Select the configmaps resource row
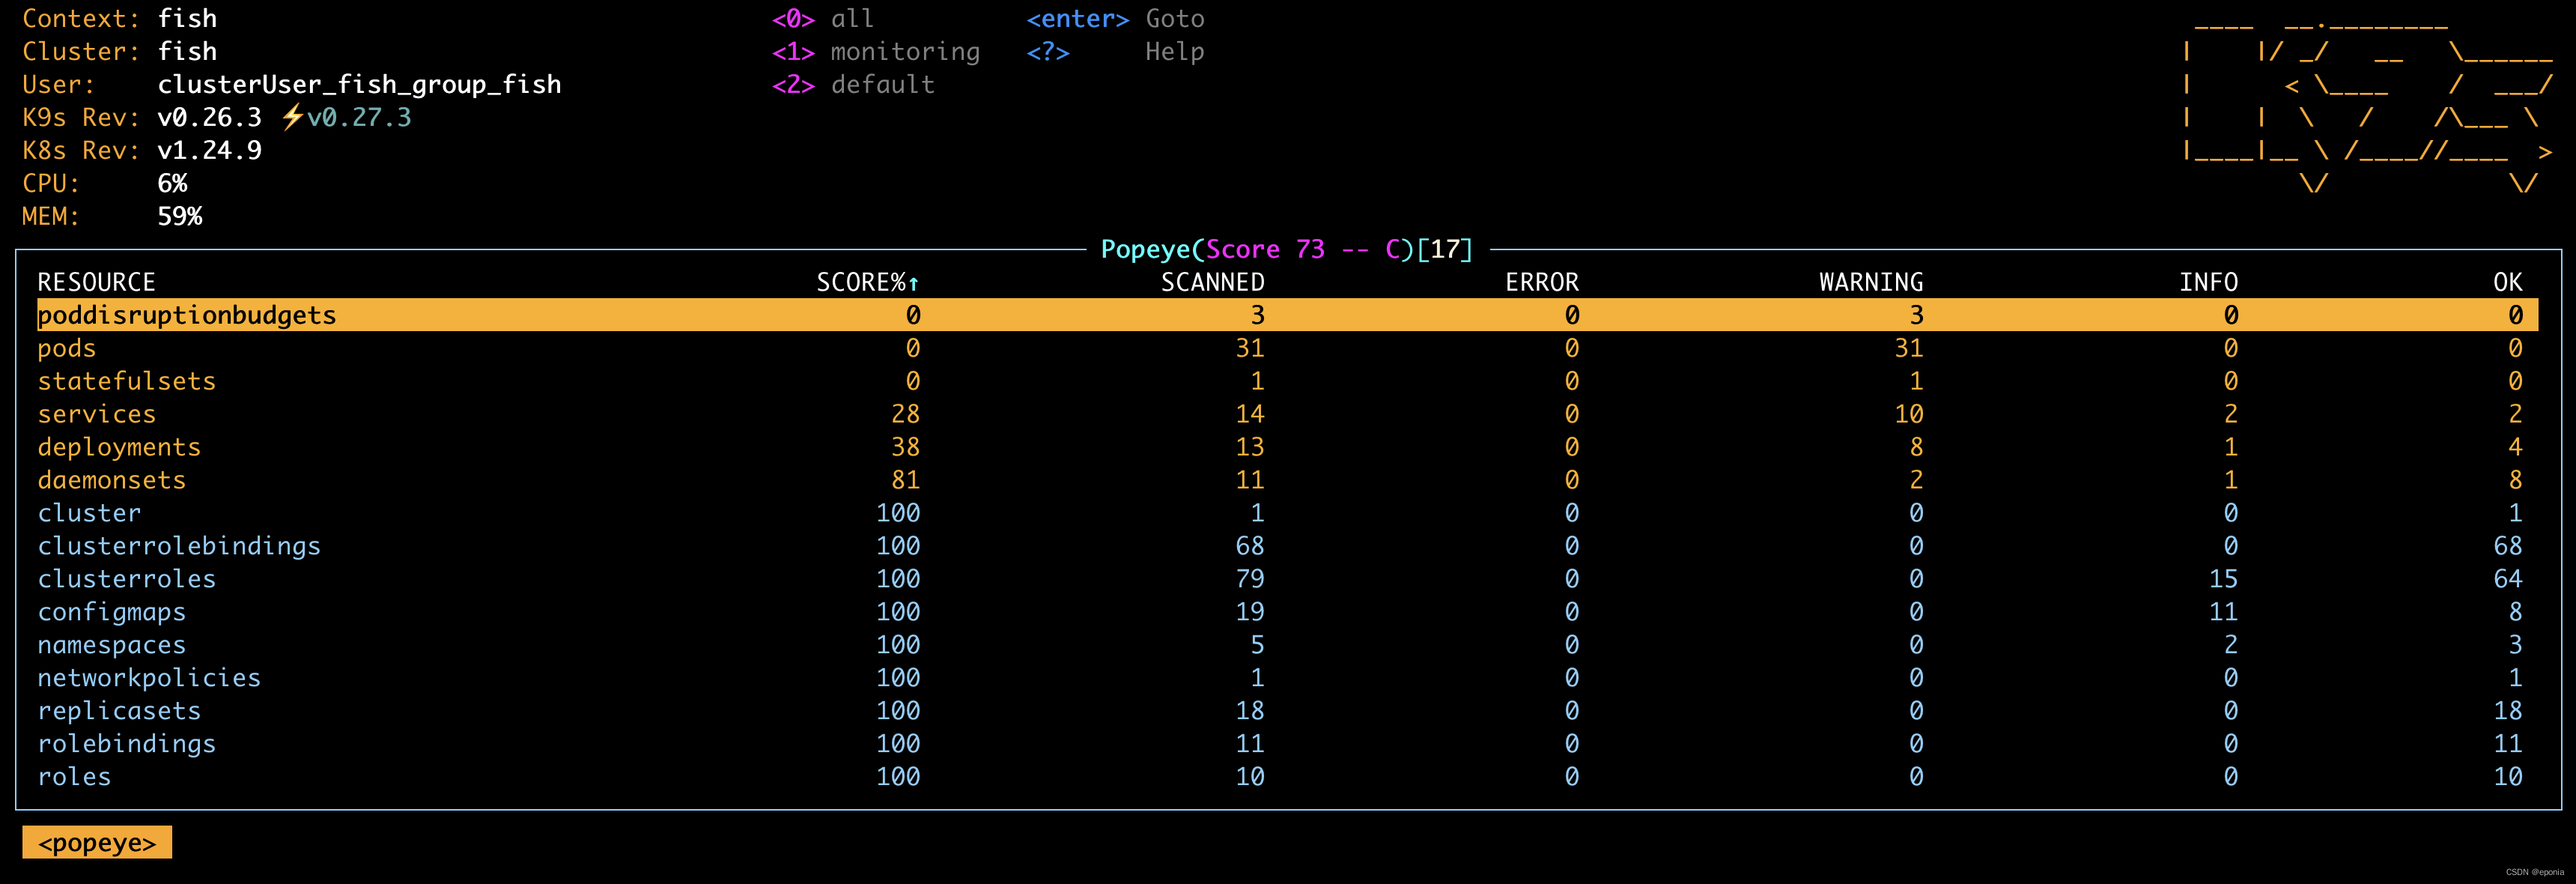Screen dimensions: 2576x884 1287,612
